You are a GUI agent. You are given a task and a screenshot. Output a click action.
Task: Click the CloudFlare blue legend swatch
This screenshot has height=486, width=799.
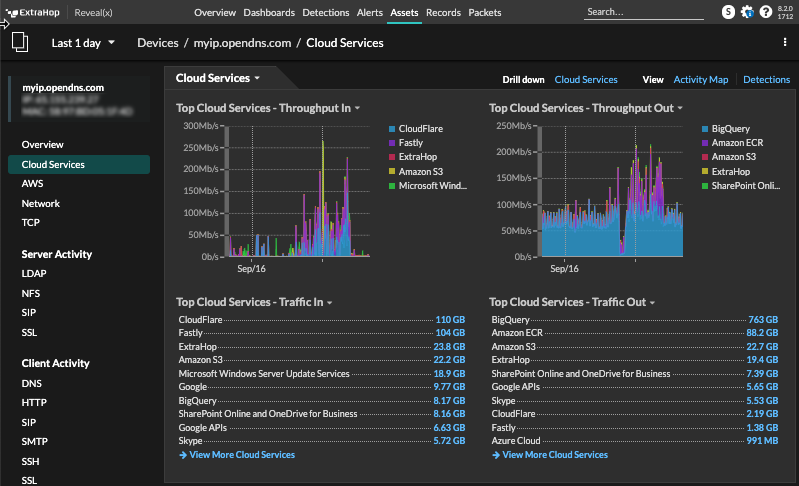pos(392,129)
